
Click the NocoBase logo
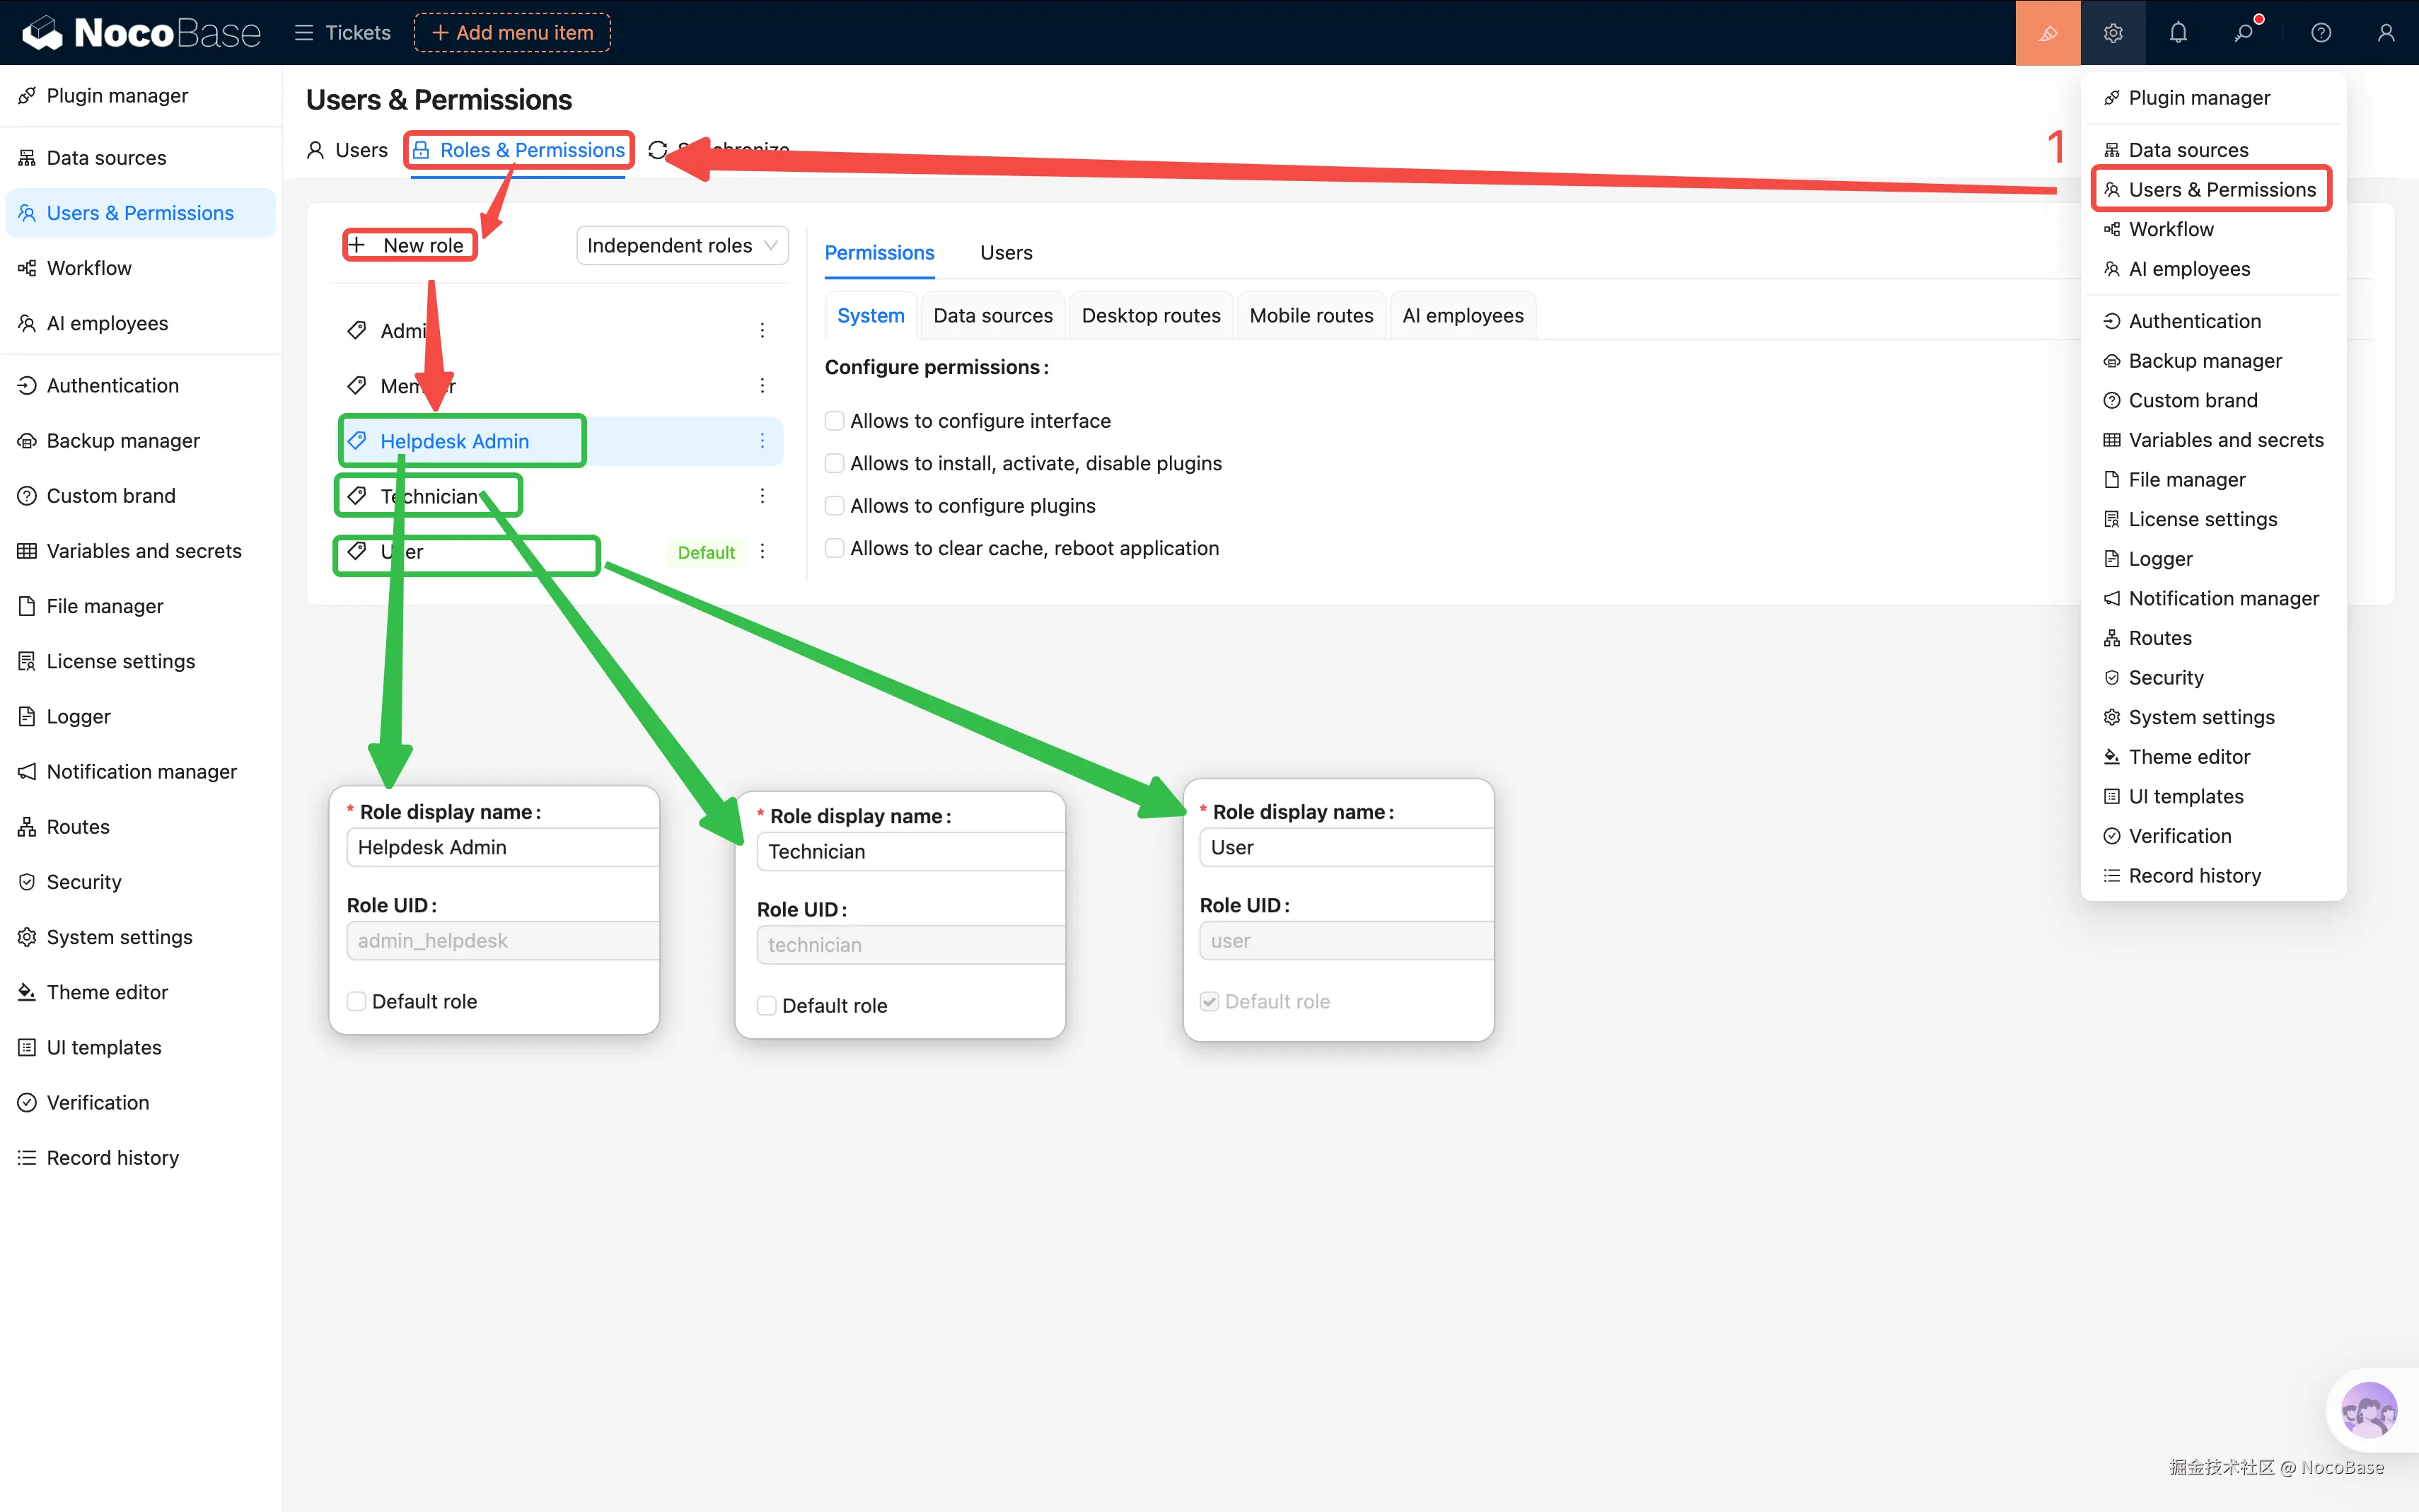141,33
